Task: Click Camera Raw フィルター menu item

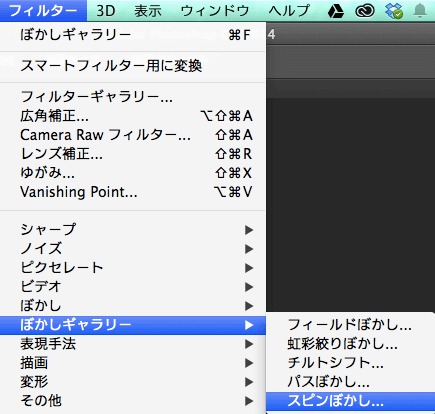Action: (133, 135)
